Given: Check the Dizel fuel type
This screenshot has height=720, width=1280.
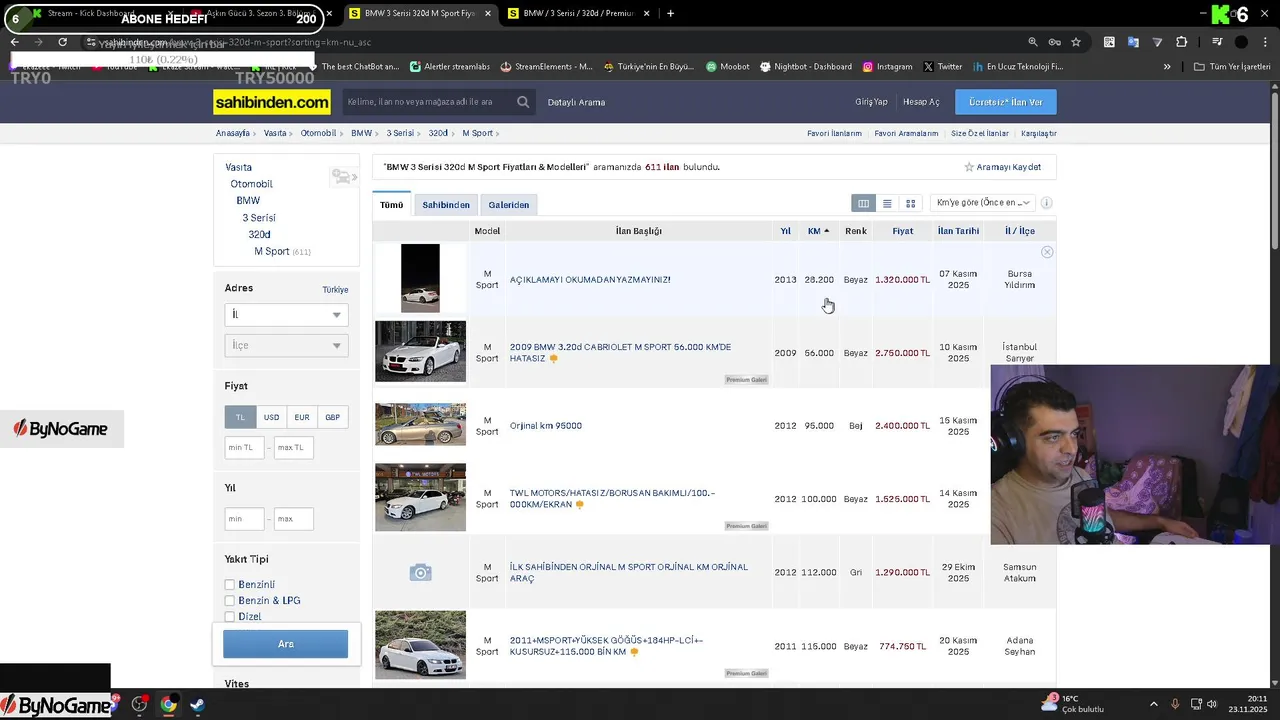Looking at the screenshot, I should point(230,617).
